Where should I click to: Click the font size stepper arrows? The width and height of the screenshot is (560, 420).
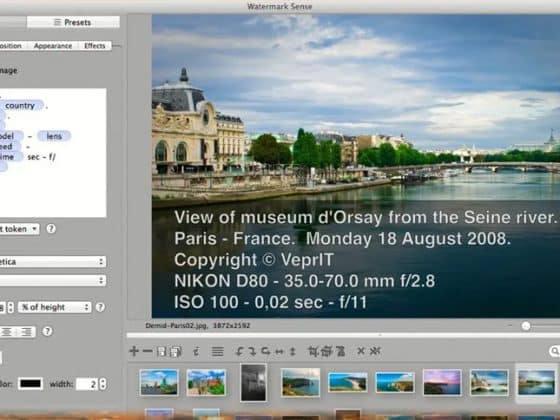[11, 307]
